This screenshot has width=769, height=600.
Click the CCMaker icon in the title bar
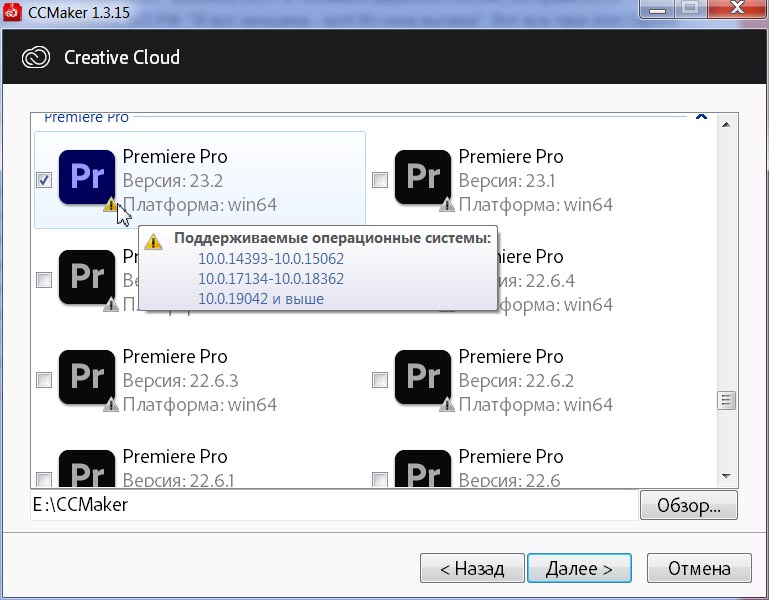pyautogui.click(x=12, y=12)
